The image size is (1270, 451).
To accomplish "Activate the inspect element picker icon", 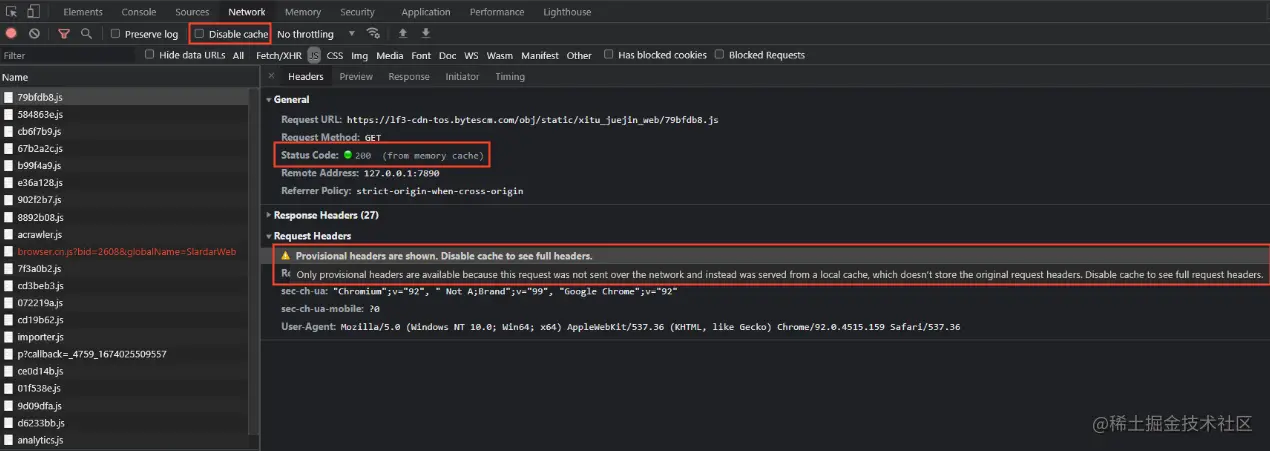I will pos(12,12).
